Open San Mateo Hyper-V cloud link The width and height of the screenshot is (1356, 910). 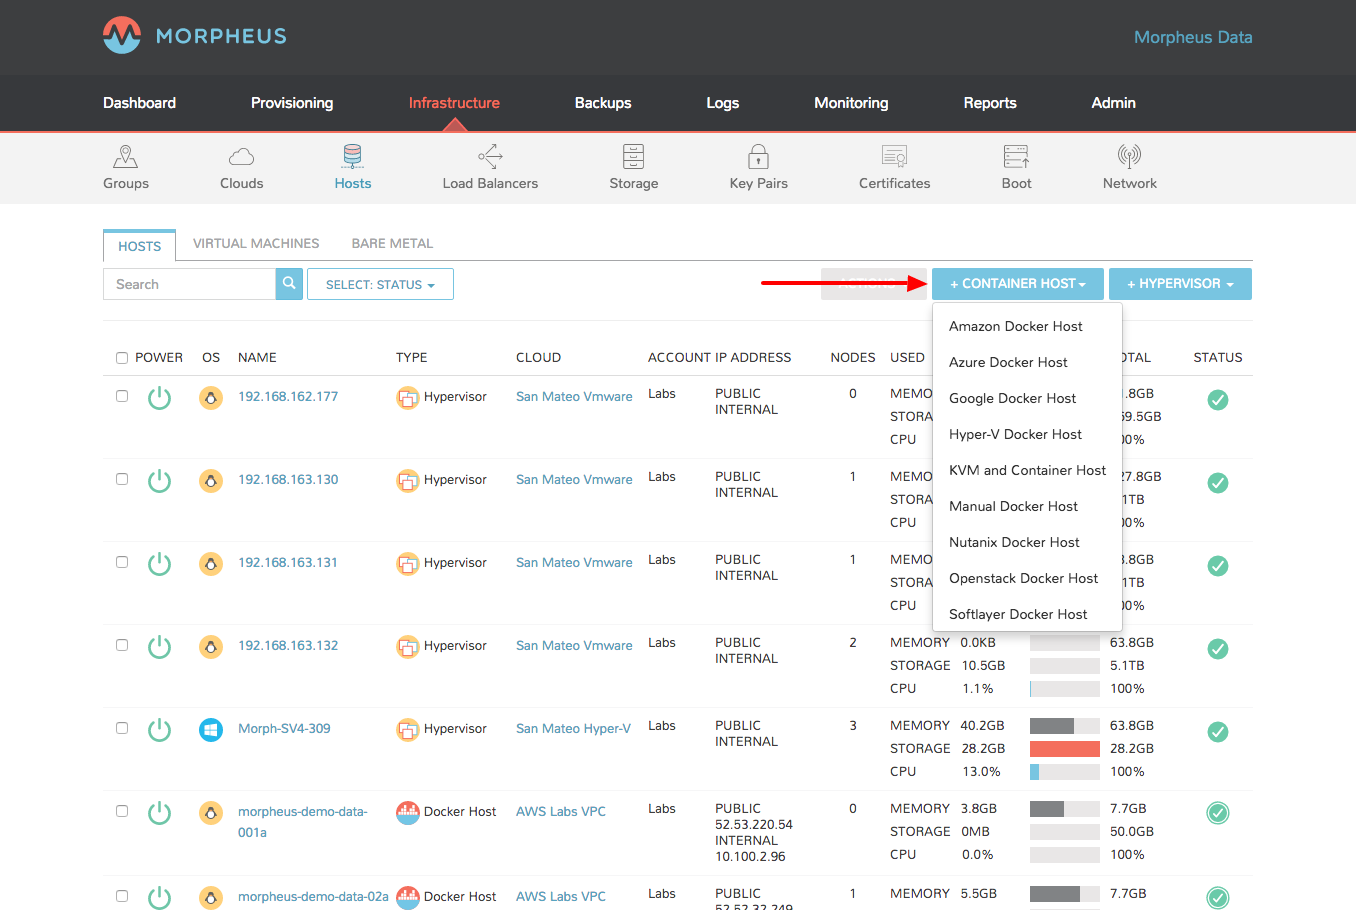pyautogui.click(x=573, y=728)
